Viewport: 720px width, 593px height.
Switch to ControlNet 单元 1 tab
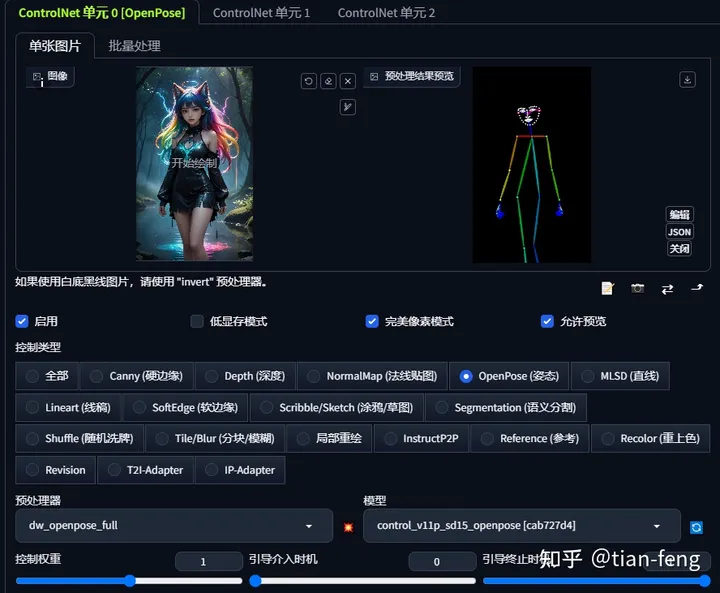pyautogui.click(x=261, y=13)
